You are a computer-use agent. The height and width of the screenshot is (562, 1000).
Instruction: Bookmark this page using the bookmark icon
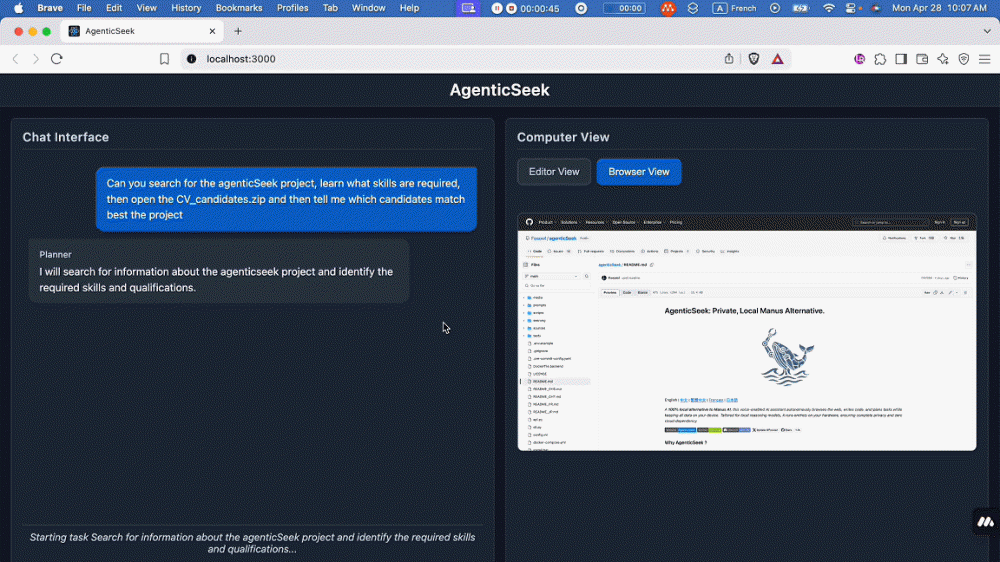(x=164, y=59)
